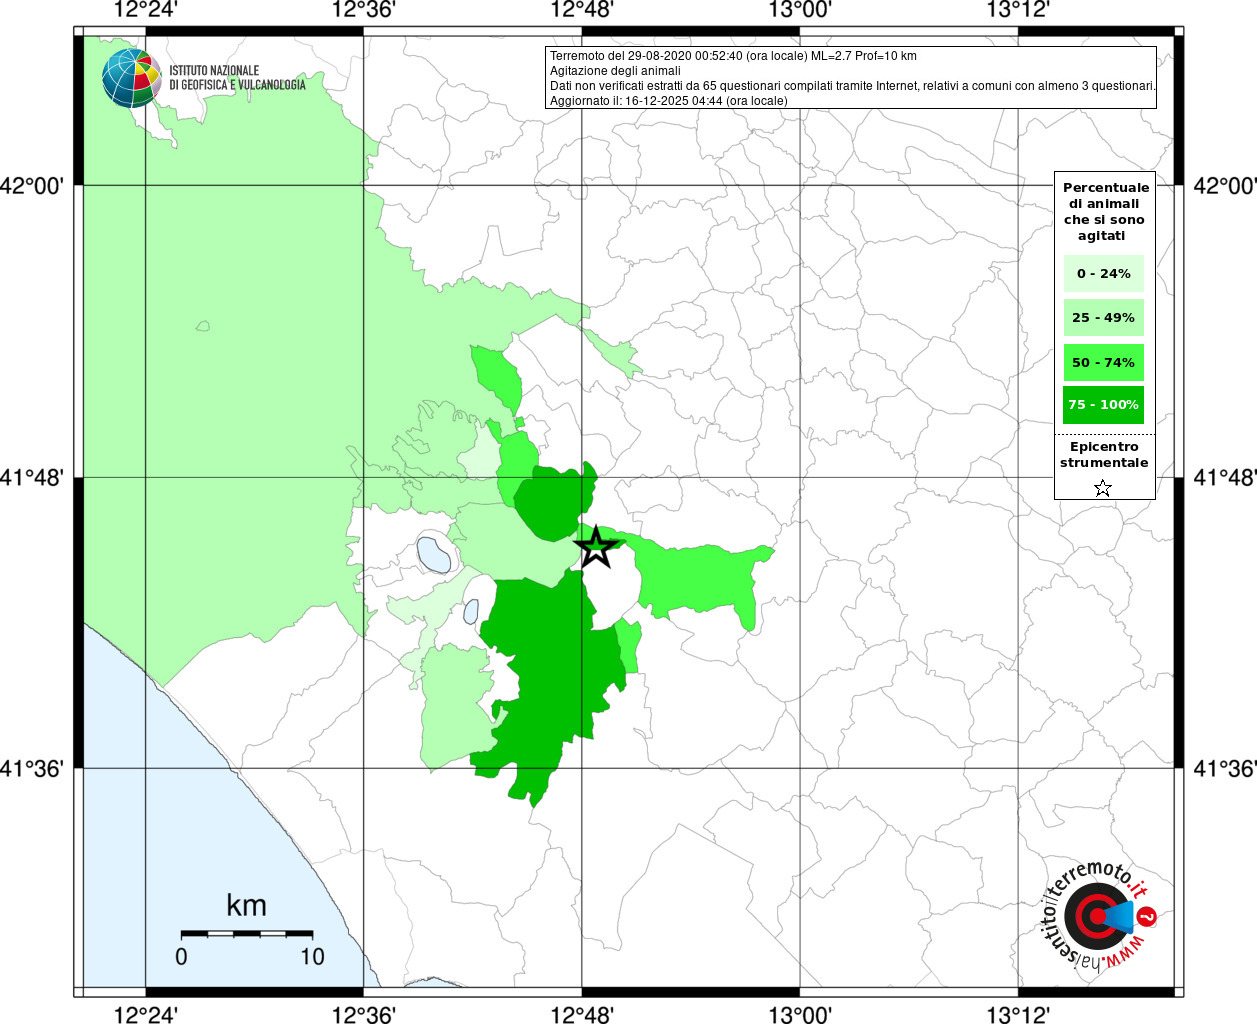Click the top axis label 12°36'

click(x=364, y=10)
